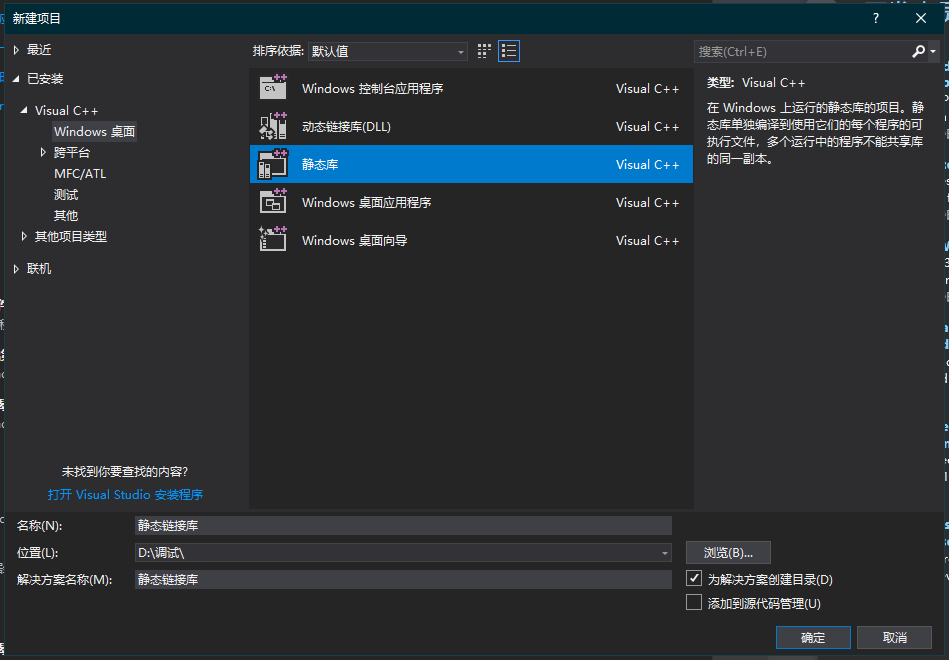Click the Windows 桌面向导 template icon
This screenshot has height=660, width=949.
point(273,240)
